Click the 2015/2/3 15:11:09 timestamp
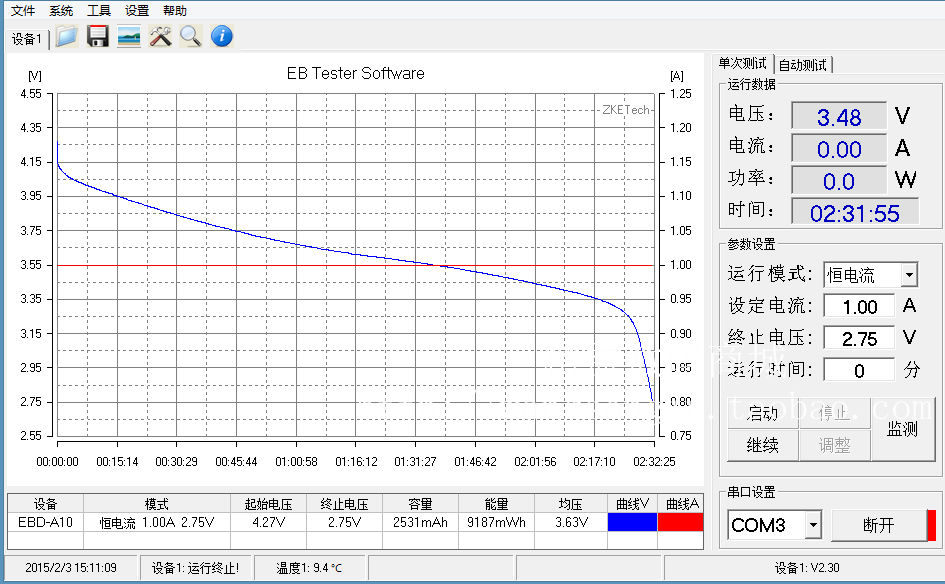Image resolution: width=945 pixels, height=584 pixels. point(71,568)
